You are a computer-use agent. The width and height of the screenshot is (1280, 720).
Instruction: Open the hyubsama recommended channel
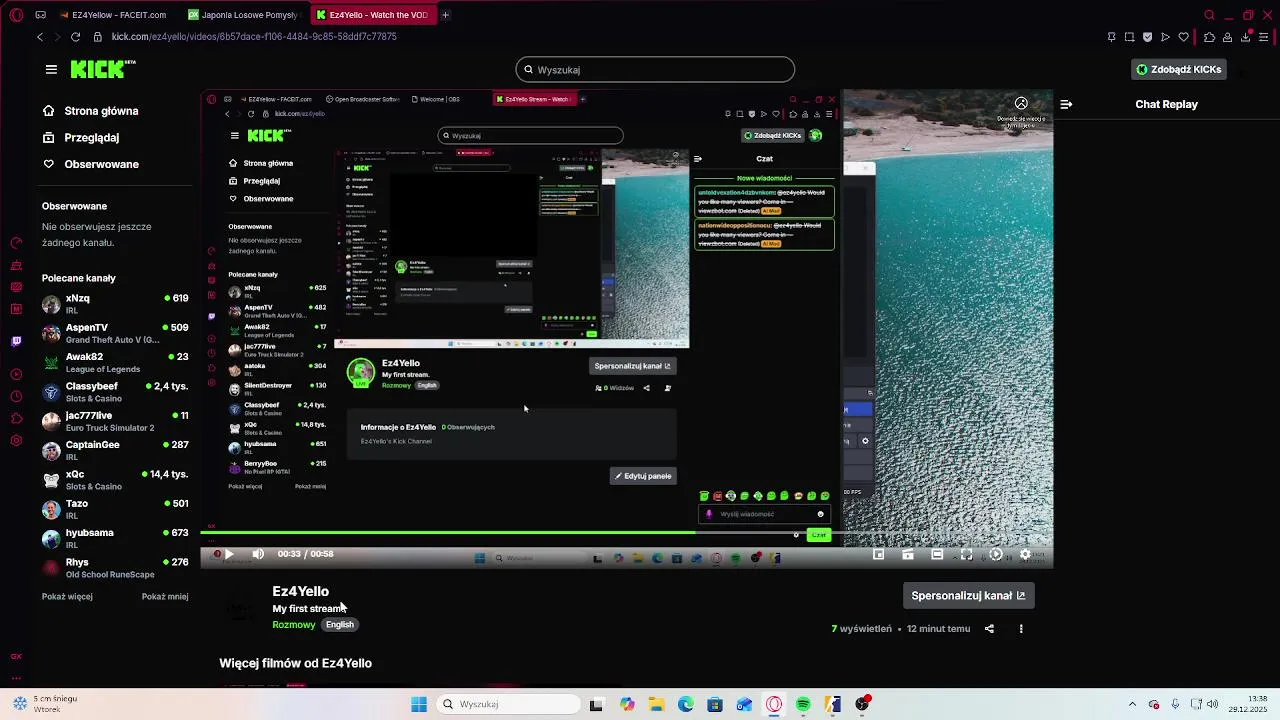[115, 538]
